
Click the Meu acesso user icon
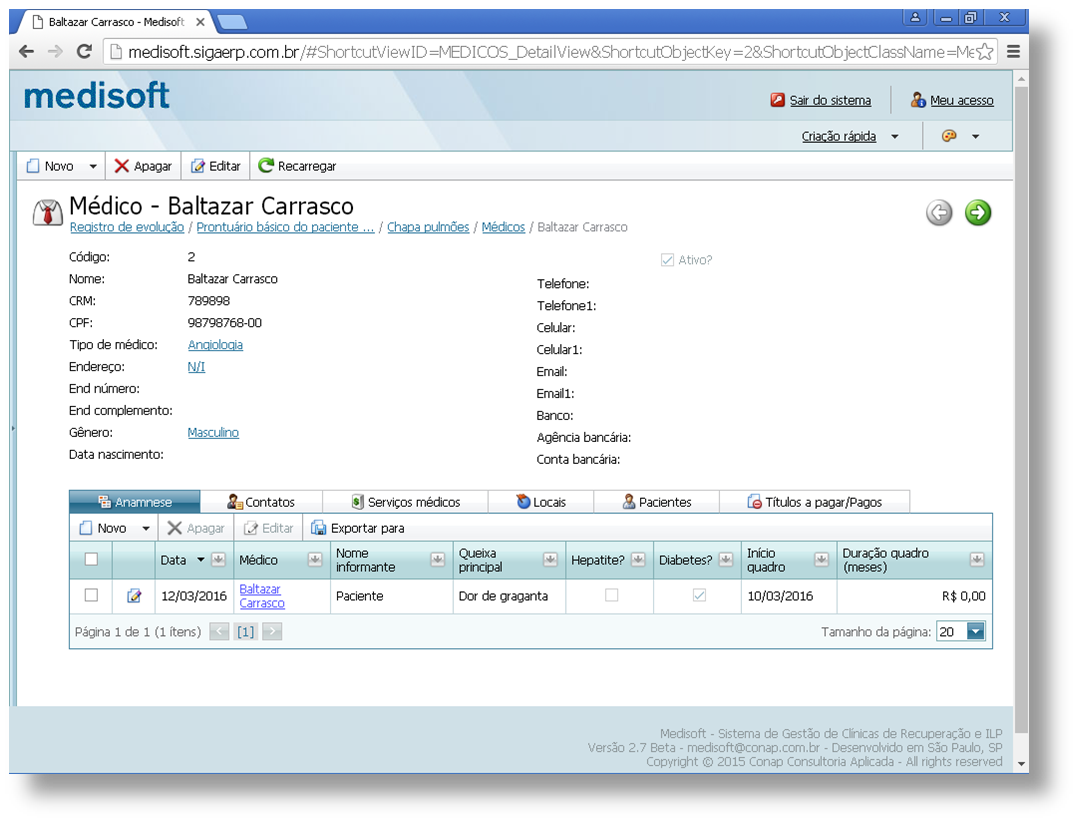[918, 100]
